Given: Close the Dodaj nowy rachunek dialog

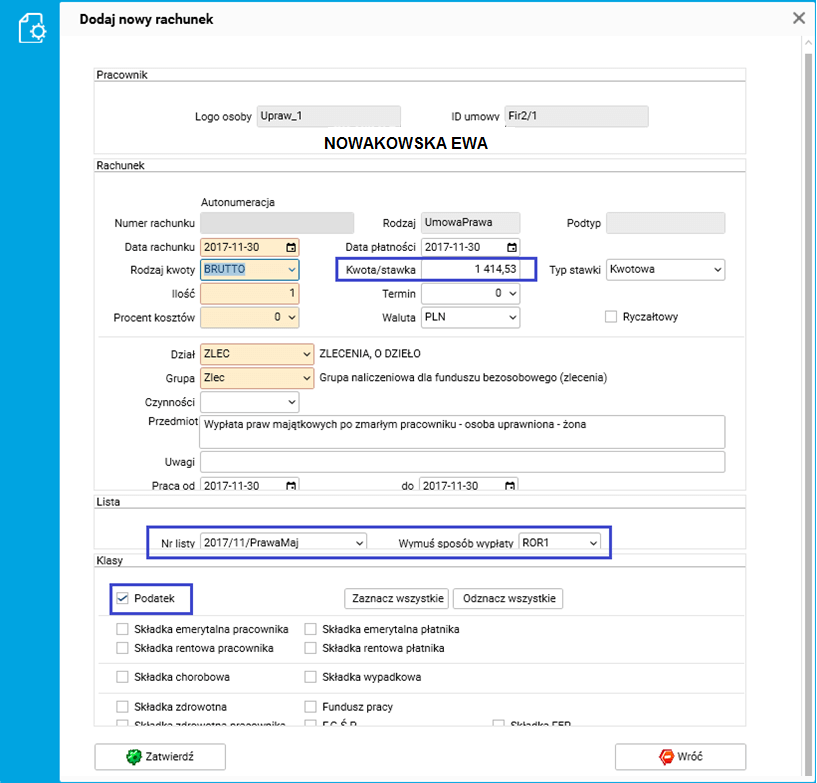Looking at the screenshot, I should coord(799,18).
